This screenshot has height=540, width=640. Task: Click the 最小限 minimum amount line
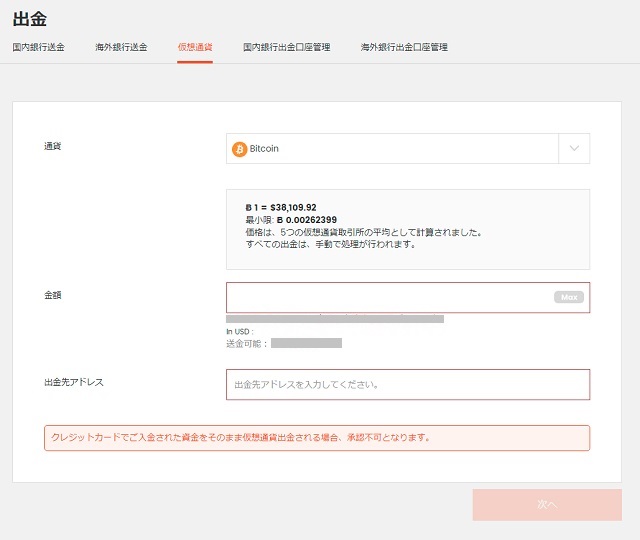click(290, 219)
